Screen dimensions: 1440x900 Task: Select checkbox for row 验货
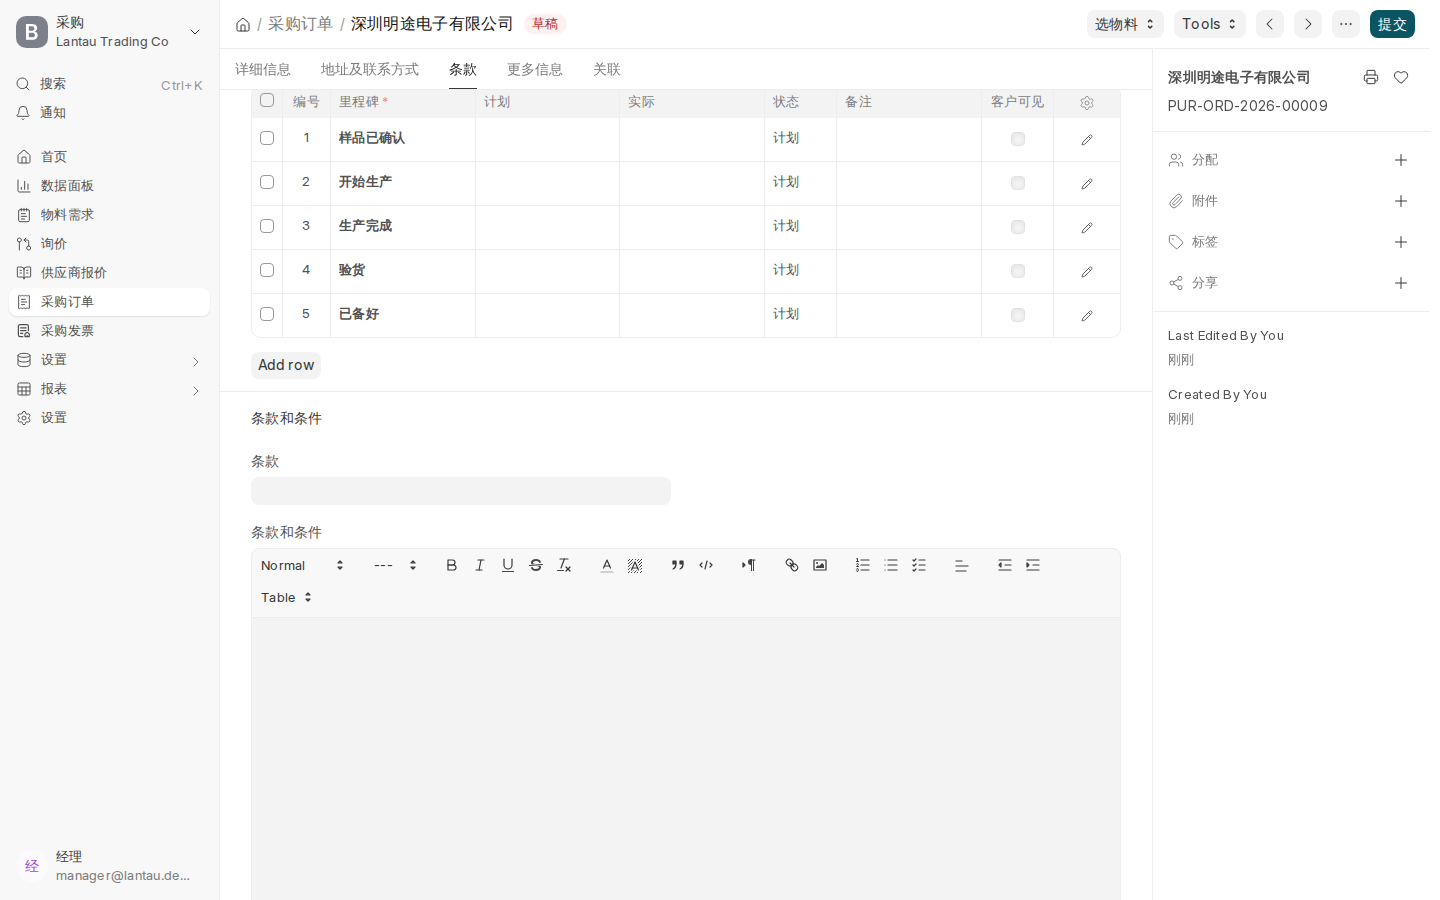click(267, 270)
